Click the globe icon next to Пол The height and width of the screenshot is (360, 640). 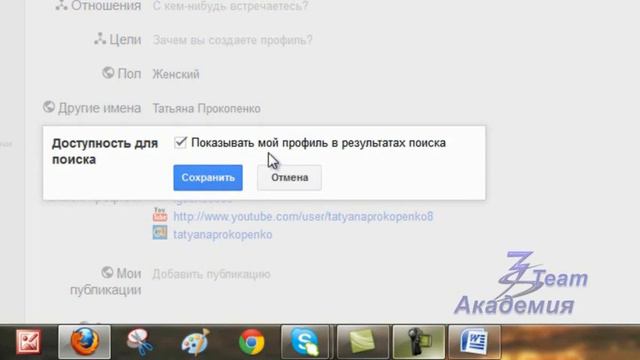pos(108,73)
